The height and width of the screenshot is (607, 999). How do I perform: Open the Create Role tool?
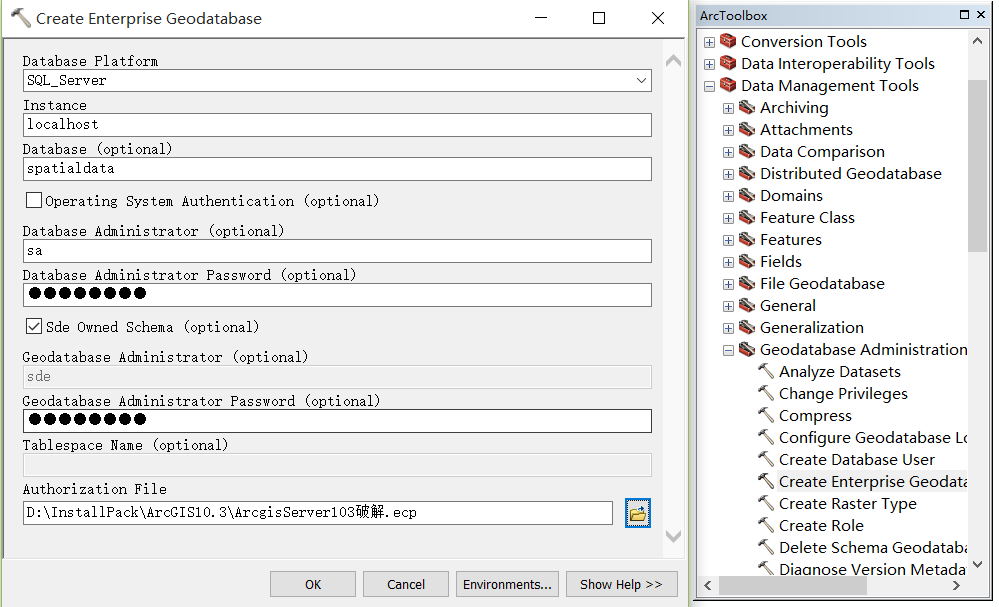point(821,526)
